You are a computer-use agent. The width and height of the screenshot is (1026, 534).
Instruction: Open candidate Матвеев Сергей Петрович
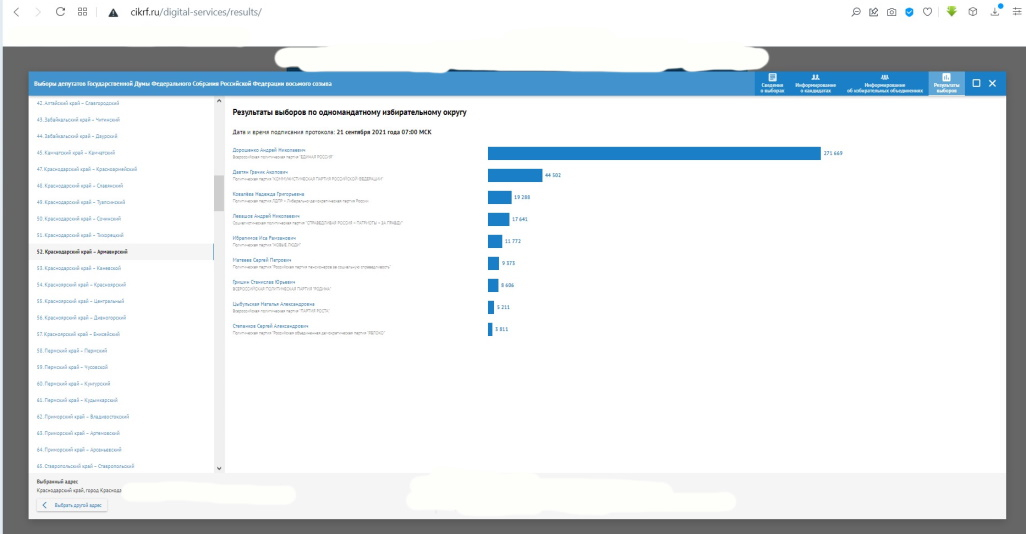(x=262, y=260)
